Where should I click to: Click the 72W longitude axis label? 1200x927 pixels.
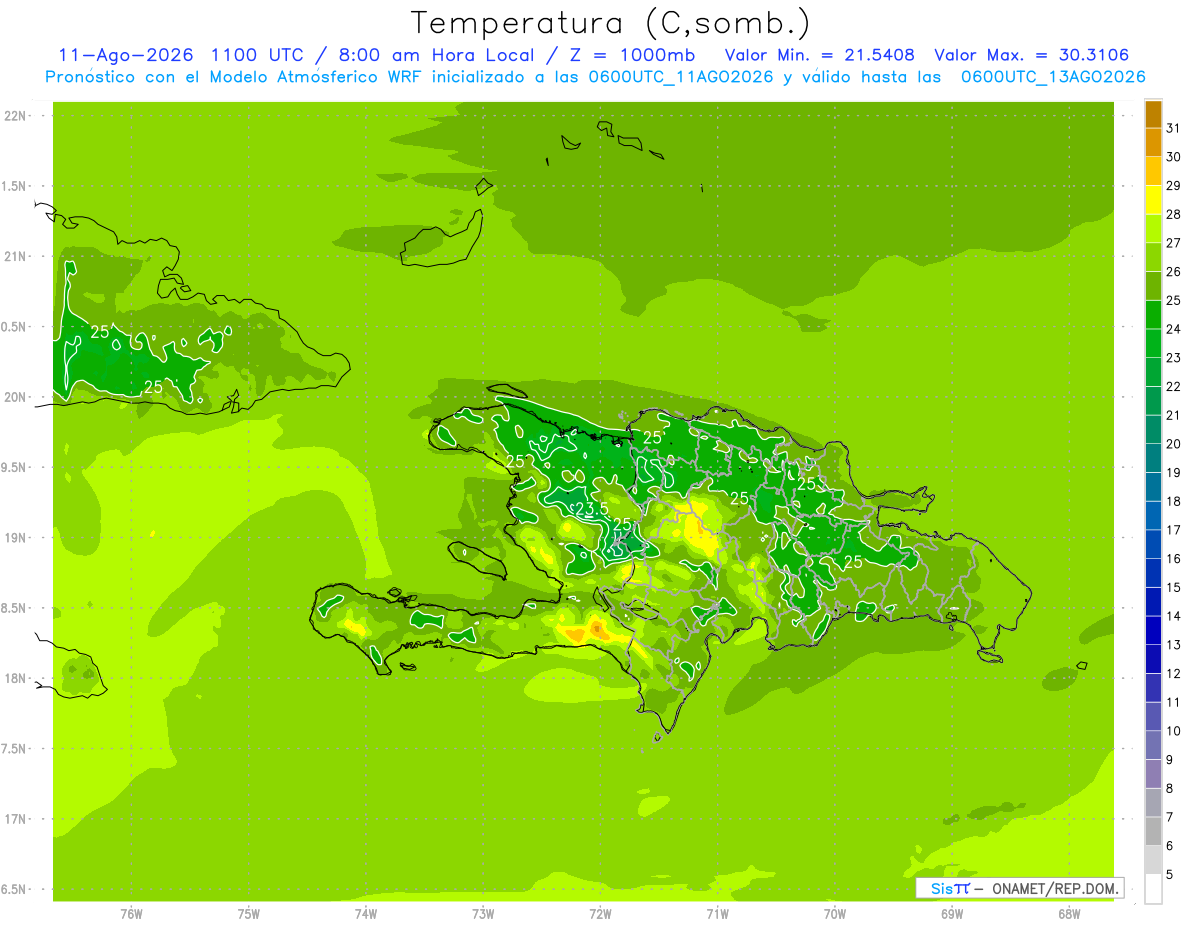click(x=600, y=913)
